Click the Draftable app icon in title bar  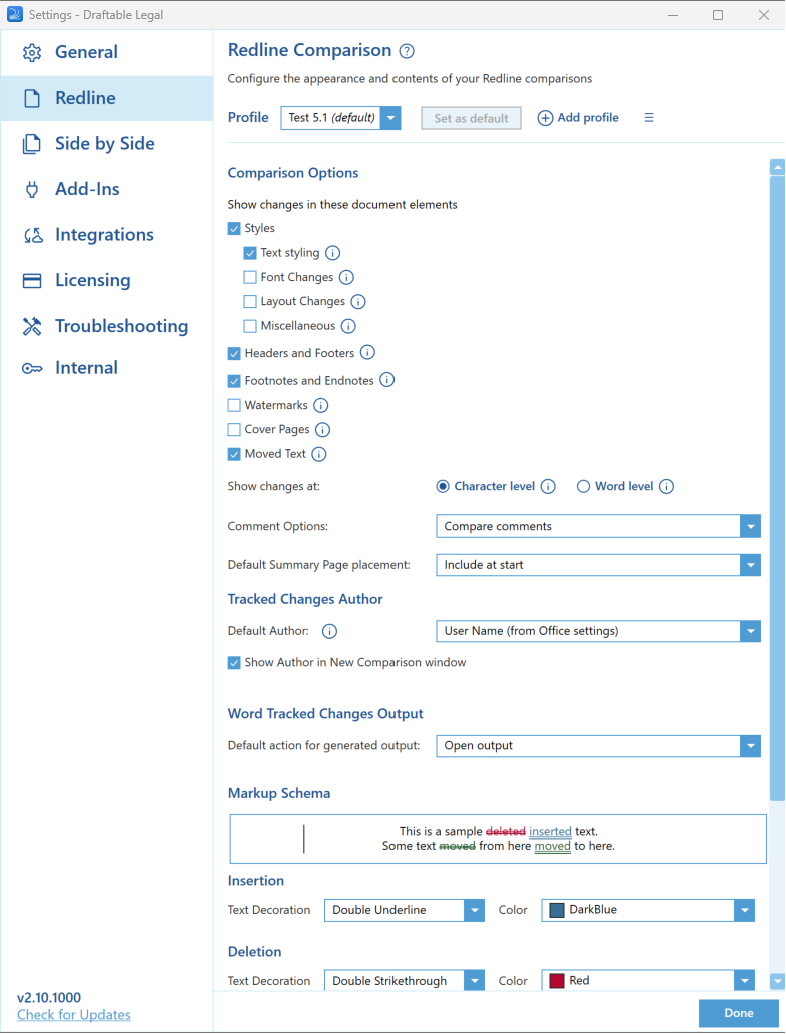click(x=15, y=15)
